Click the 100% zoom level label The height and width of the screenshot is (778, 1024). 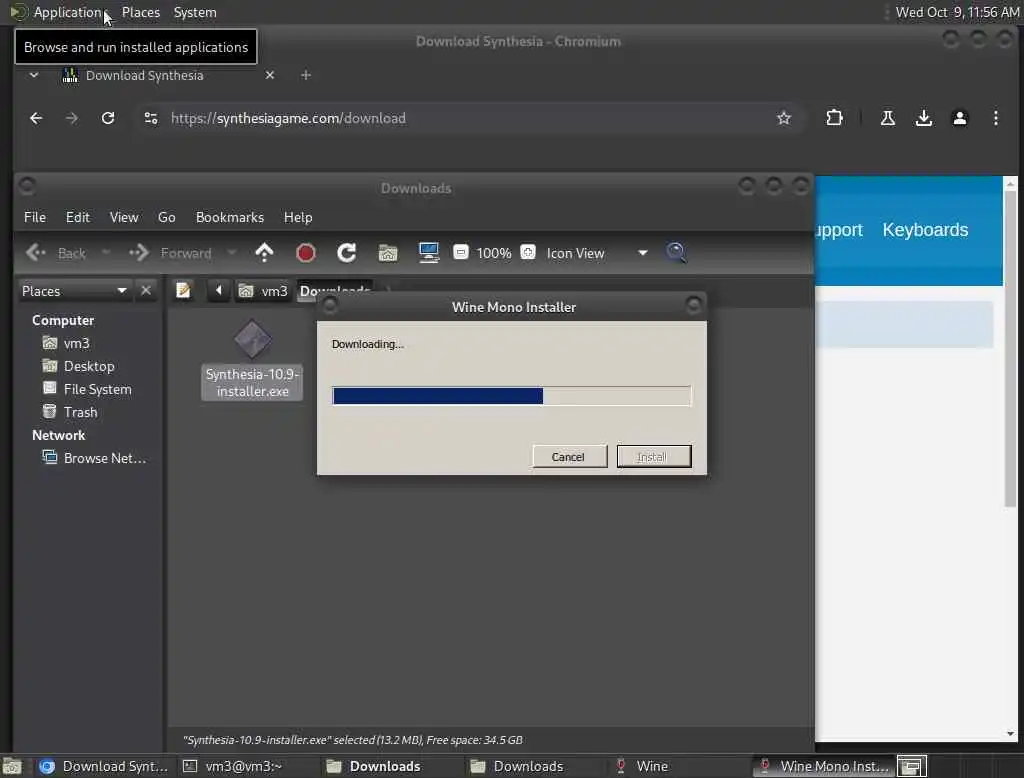coord(494,253)
